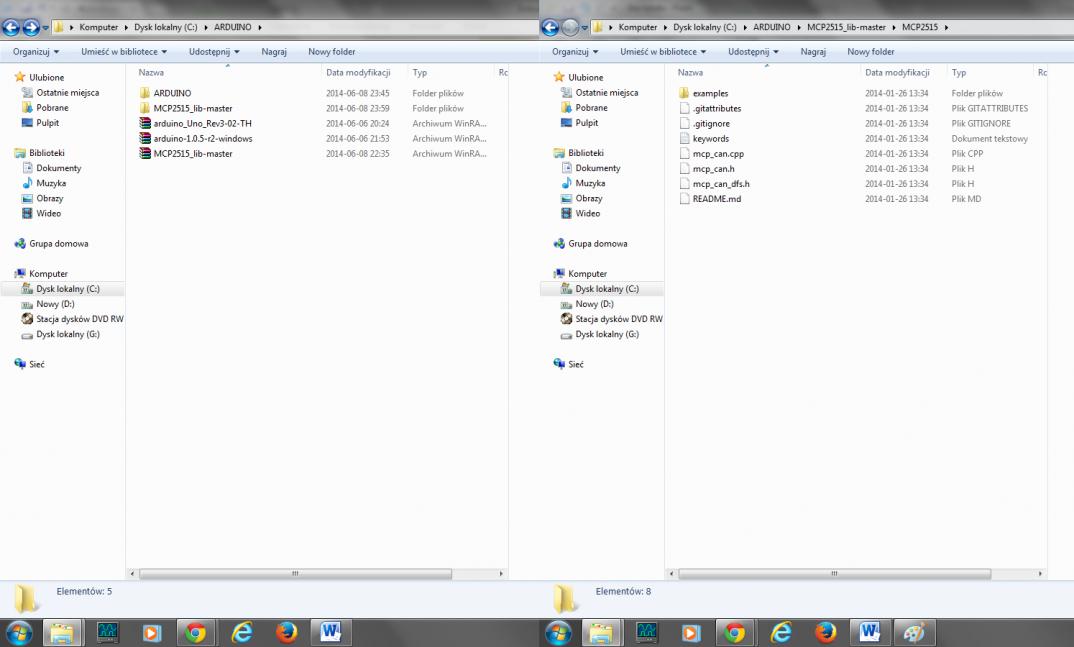Sort by Data modyfikacji in the right window

[897, 73]
